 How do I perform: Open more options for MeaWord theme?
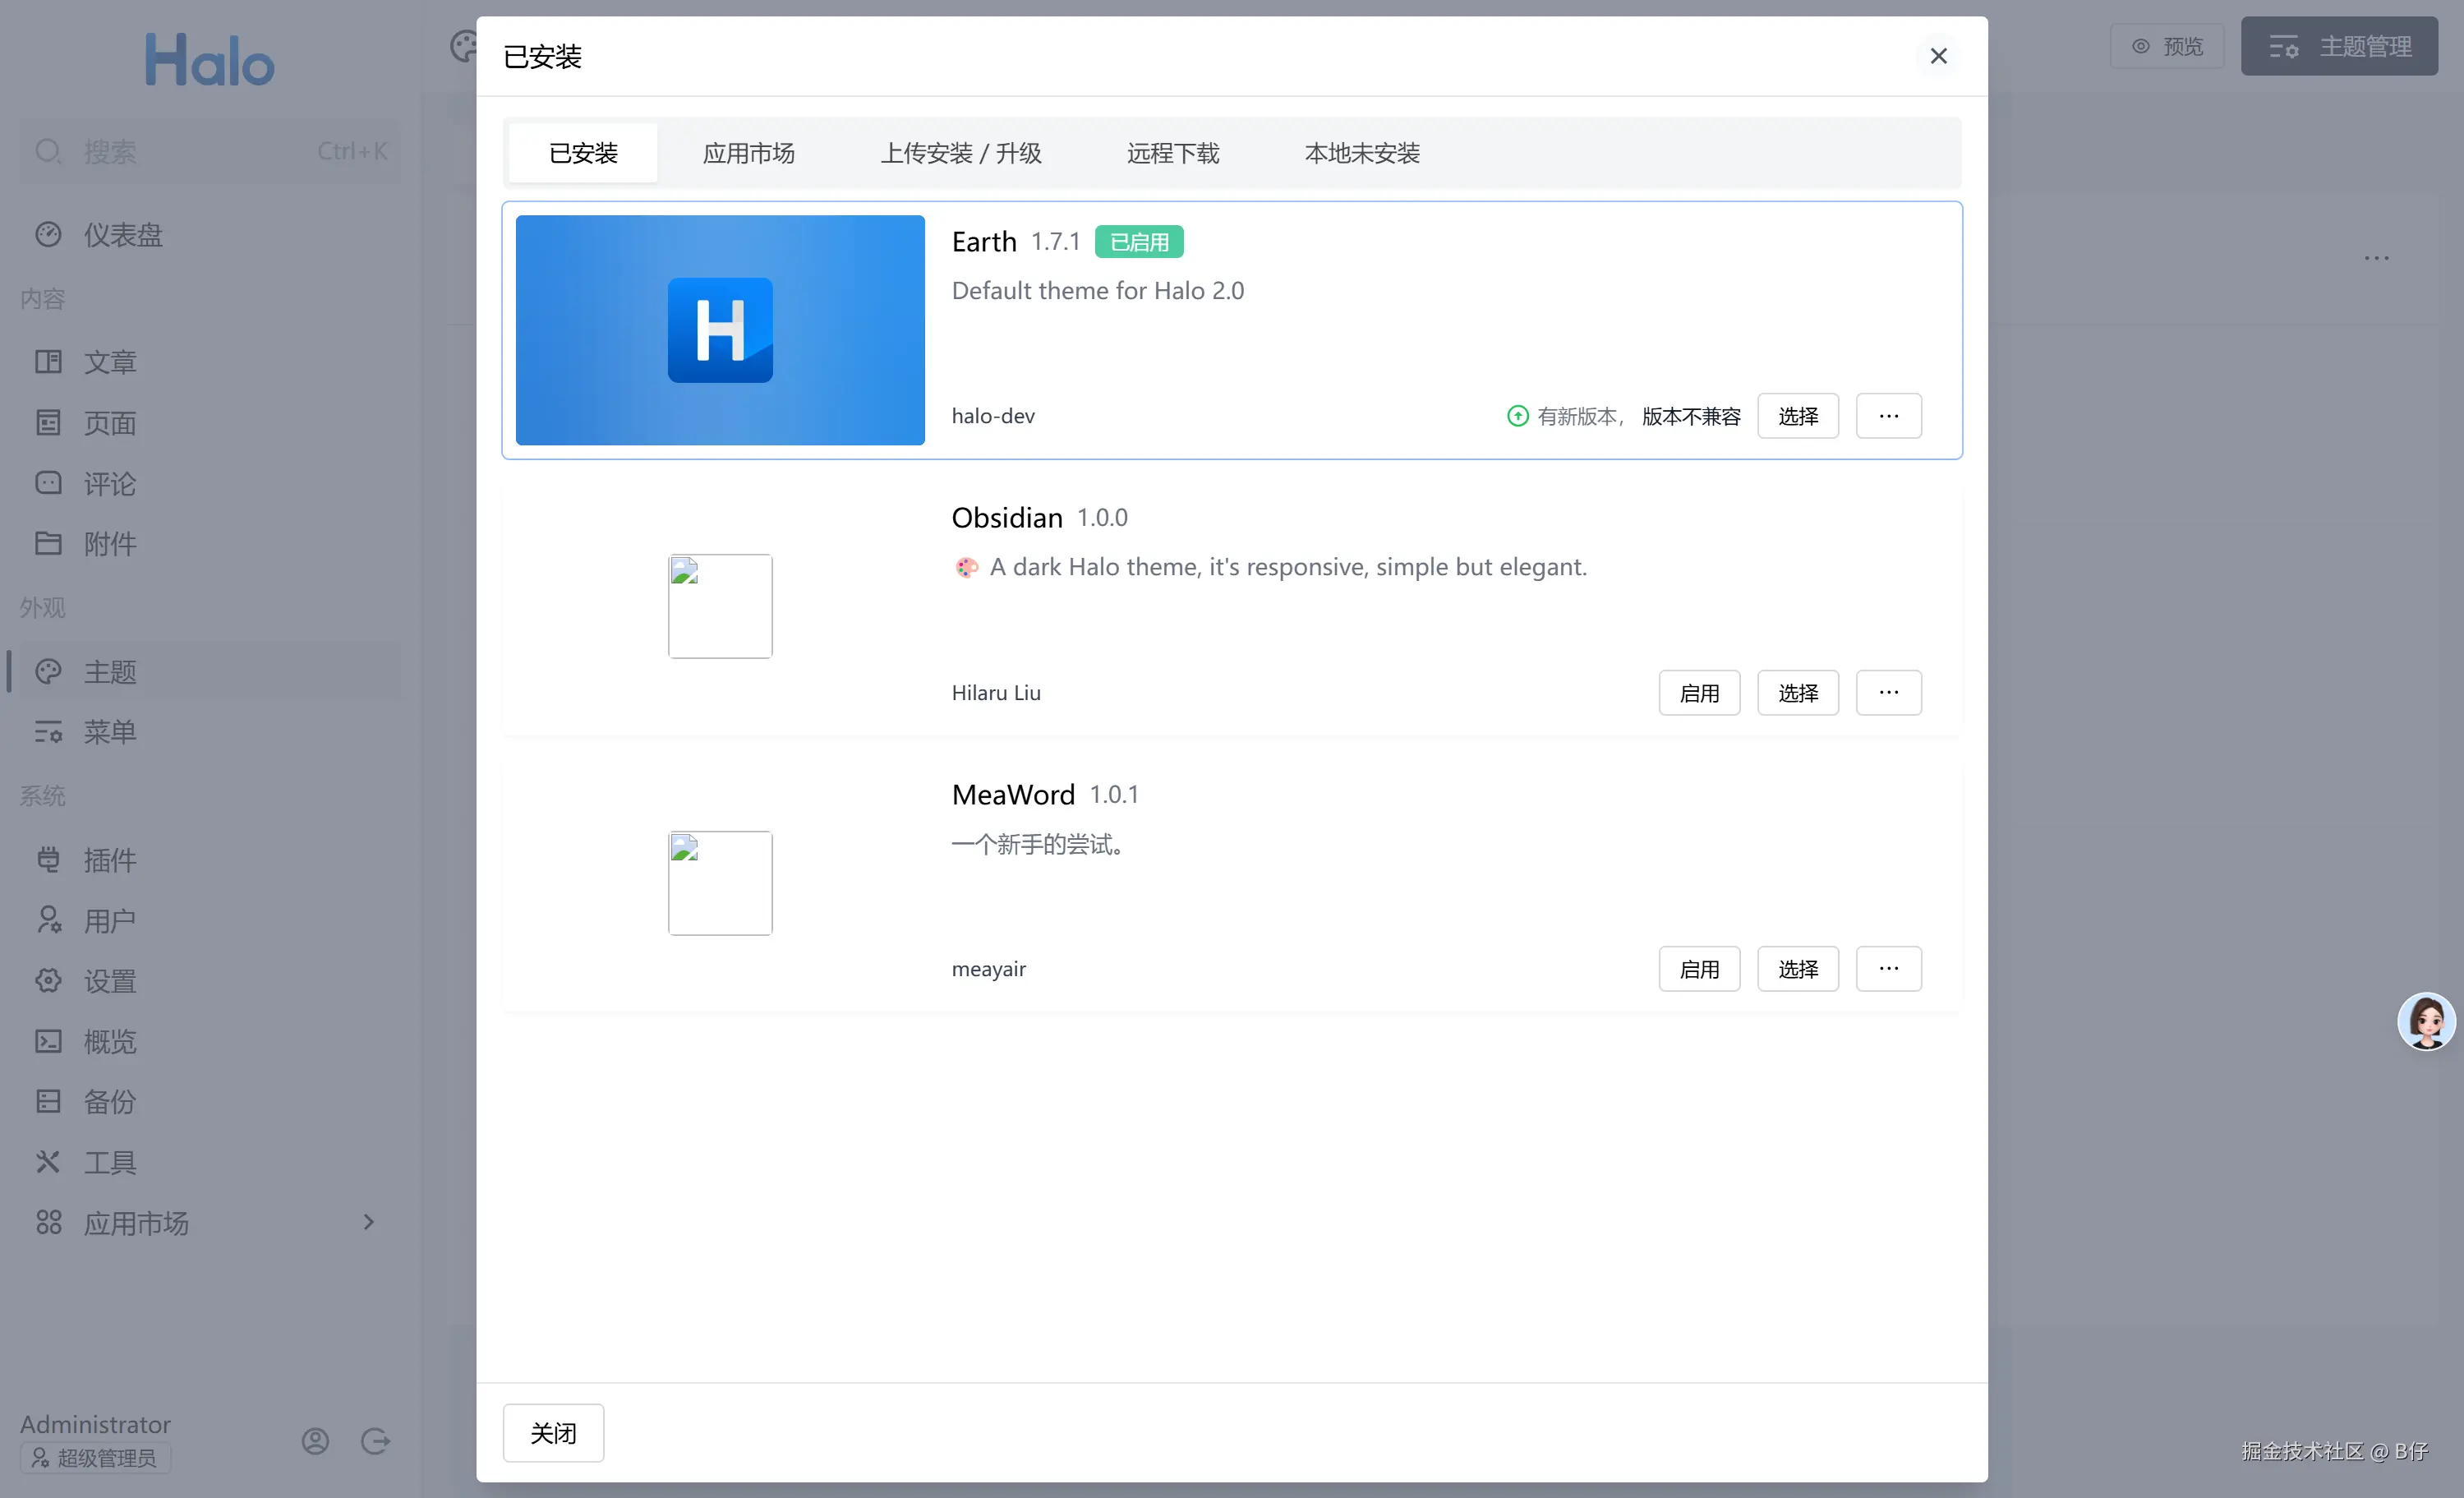coord(1888,968)
